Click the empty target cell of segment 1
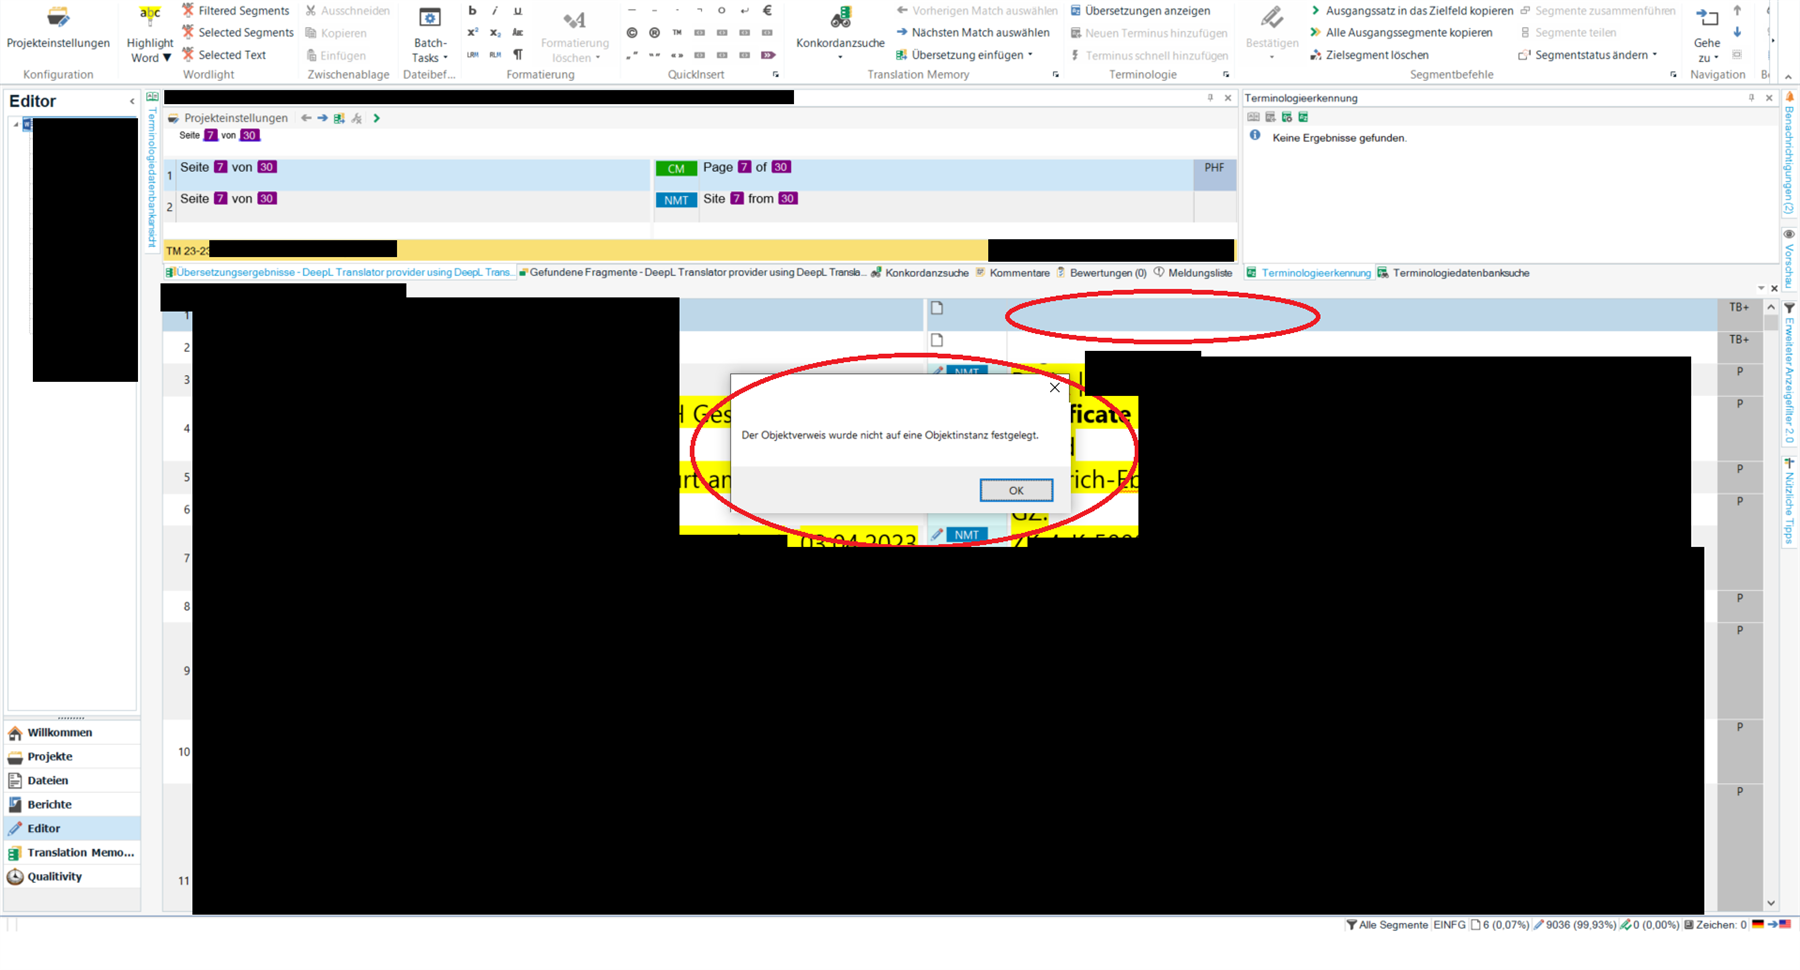The width and height of the screenshot is (1800, 970). [1160, 316]
